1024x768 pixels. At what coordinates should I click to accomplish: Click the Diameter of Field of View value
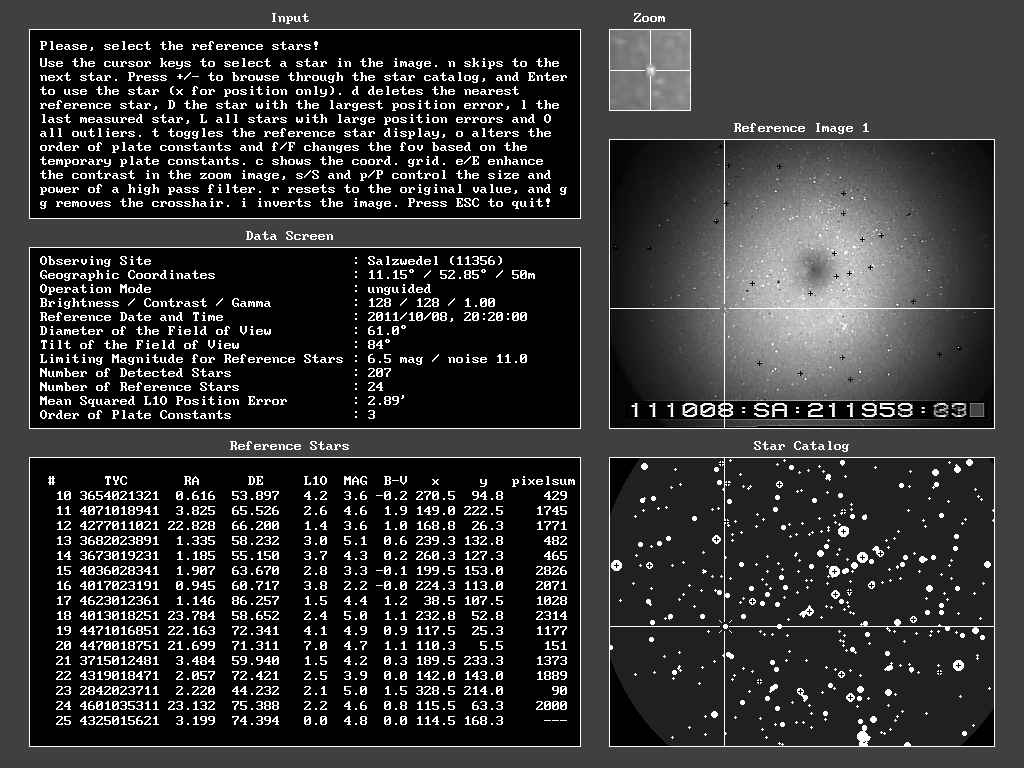pyautogui.click(x=387, y=331)
